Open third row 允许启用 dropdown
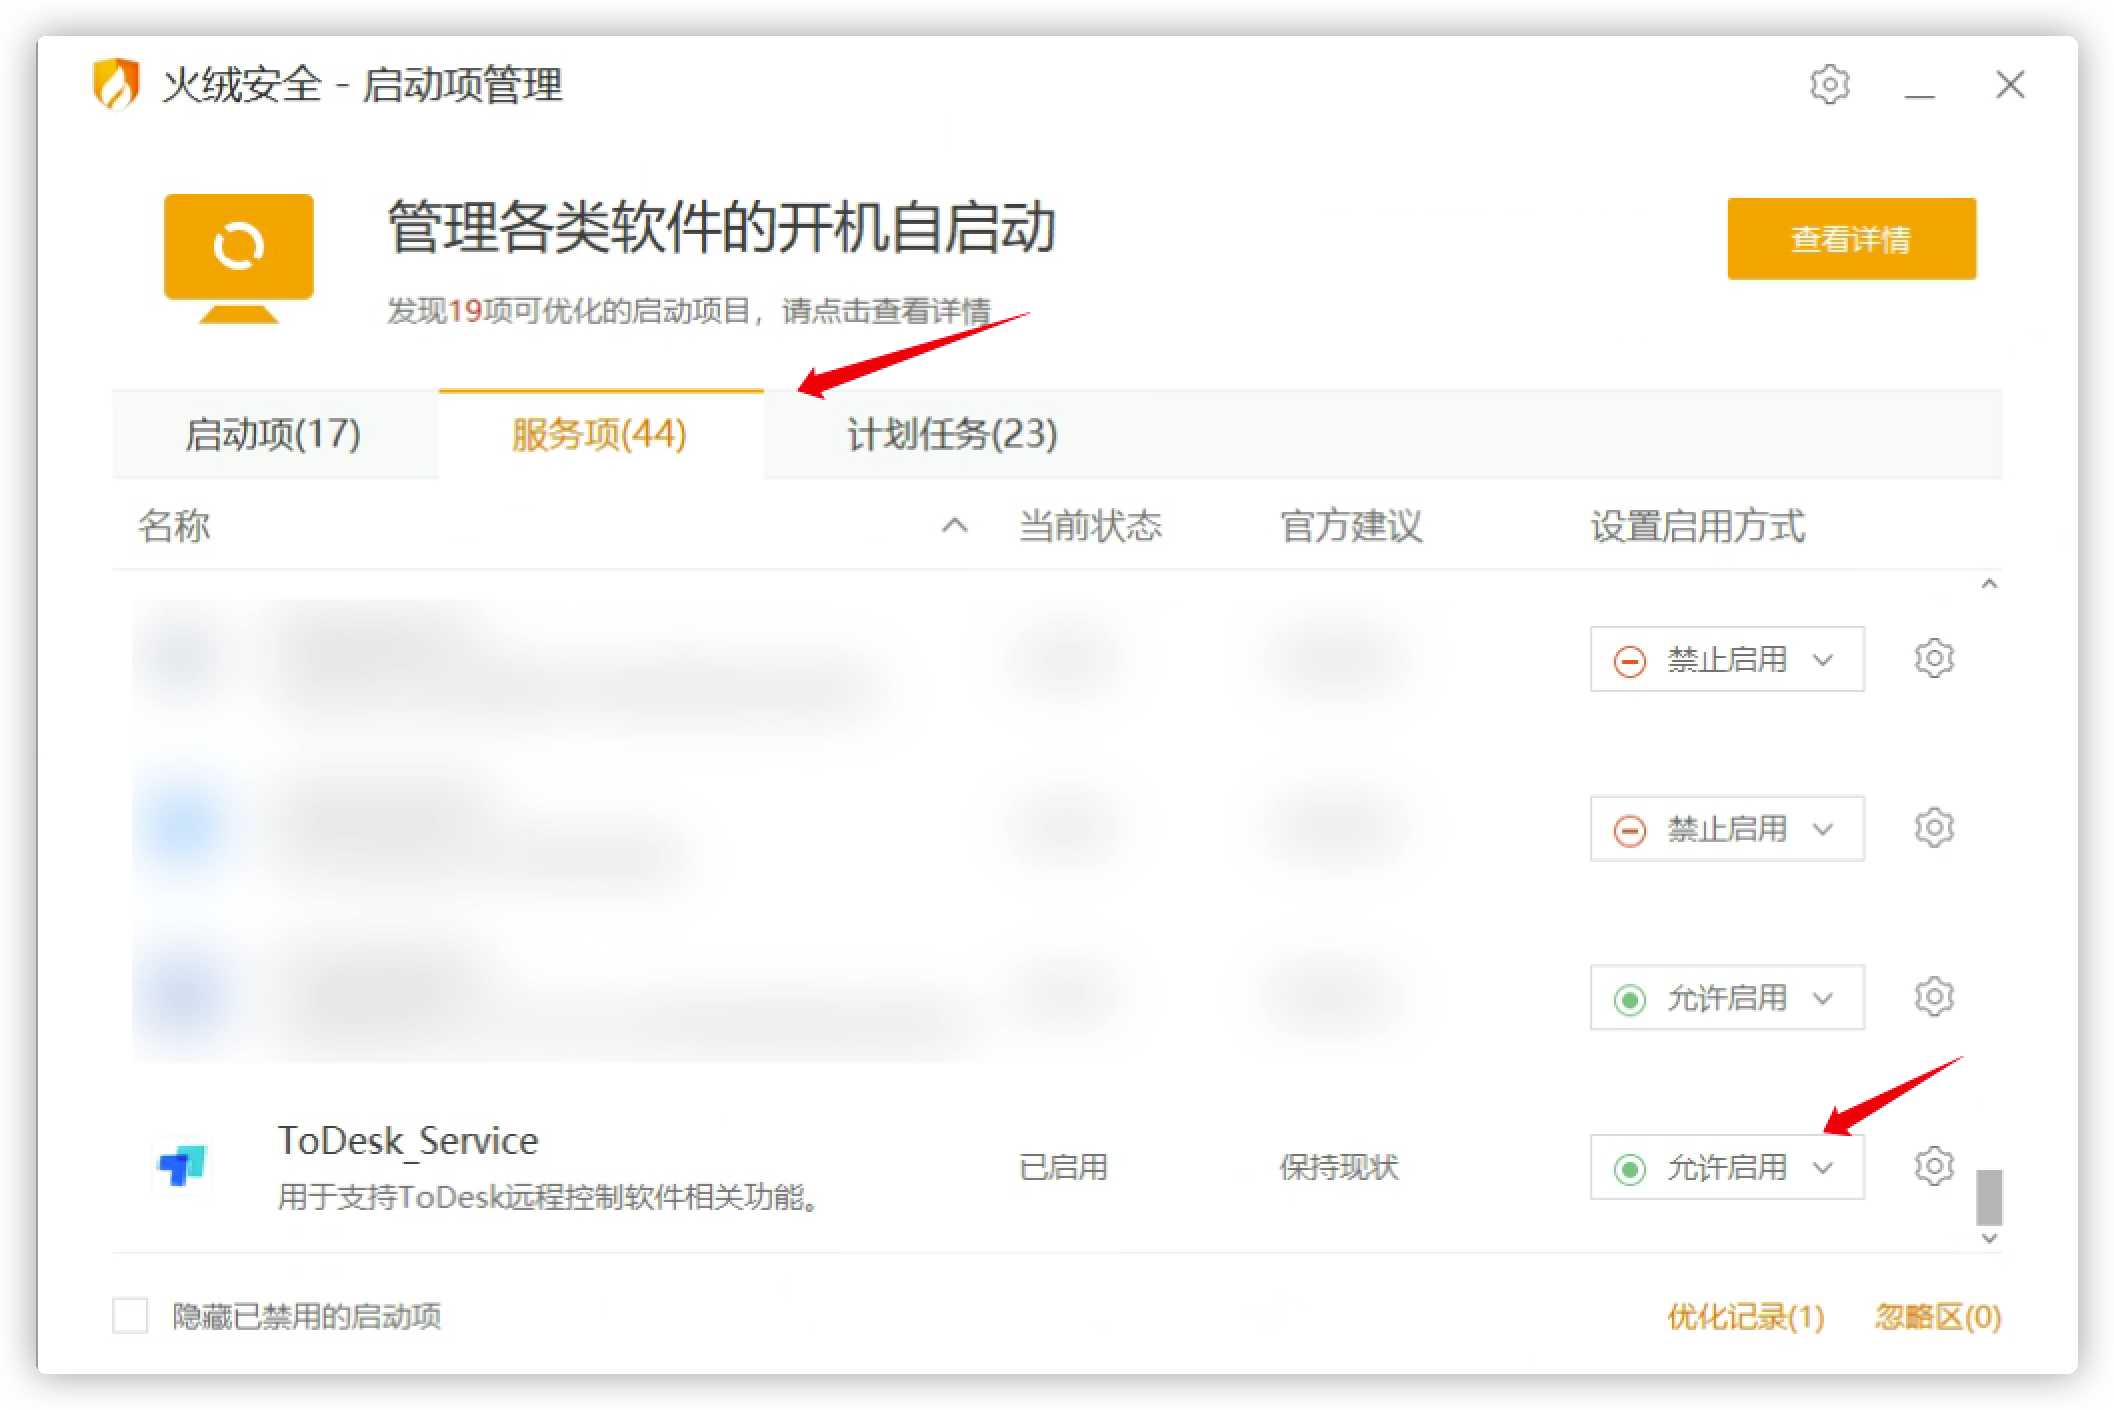2114x1410 pixels. [x=1726, y=998]
